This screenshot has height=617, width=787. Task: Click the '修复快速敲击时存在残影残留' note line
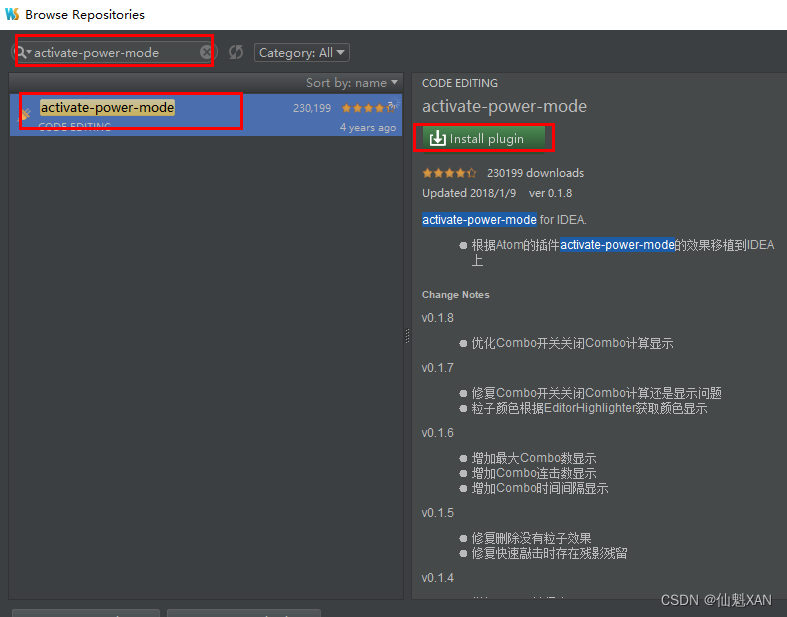click(x=550, y=554)
